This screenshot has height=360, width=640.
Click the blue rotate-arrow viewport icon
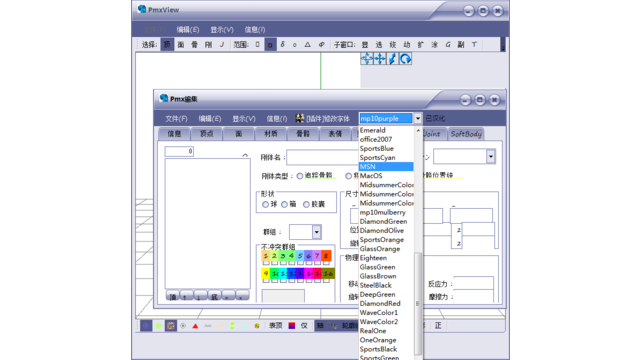[405, 59]
